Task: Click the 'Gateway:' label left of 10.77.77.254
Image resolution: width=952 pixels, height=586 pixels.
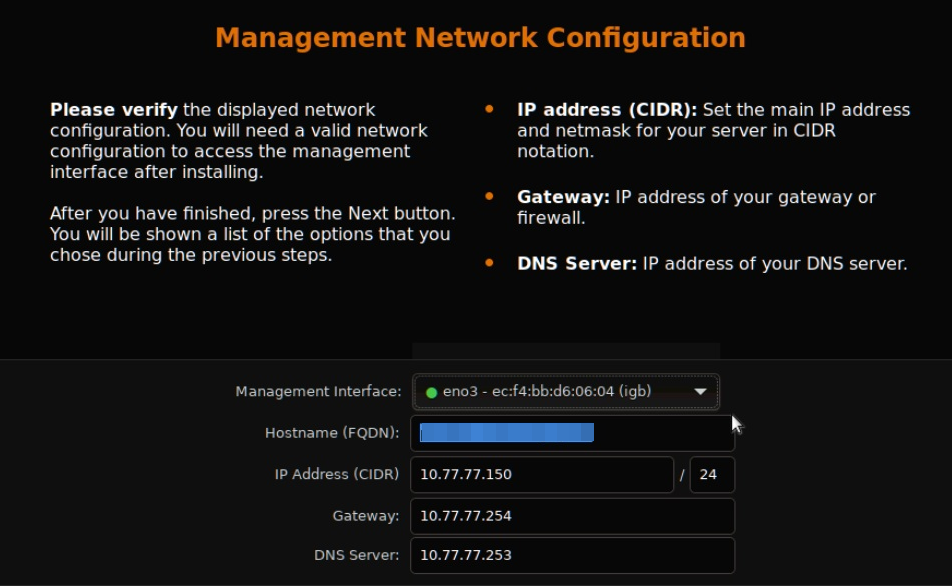Action: 366,516
